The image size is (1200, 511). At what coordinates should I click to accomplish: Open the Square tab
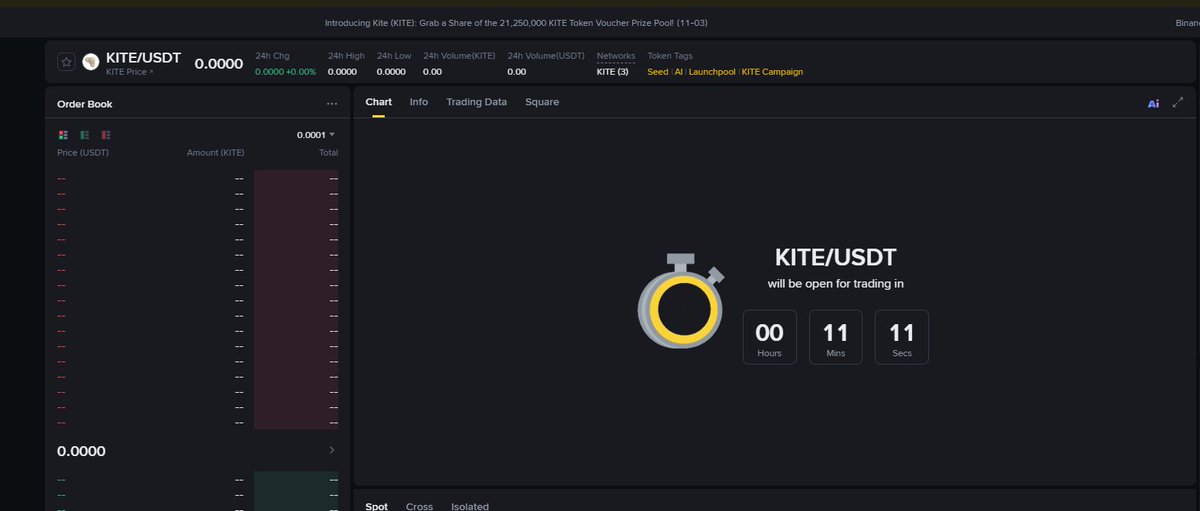542,102
